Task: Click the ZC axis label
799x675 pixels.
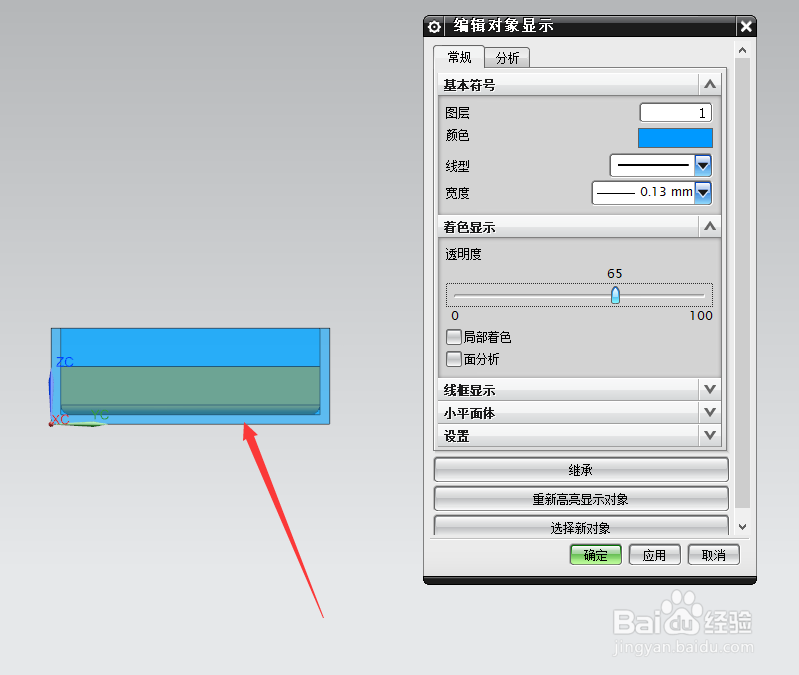Action: 65,362
